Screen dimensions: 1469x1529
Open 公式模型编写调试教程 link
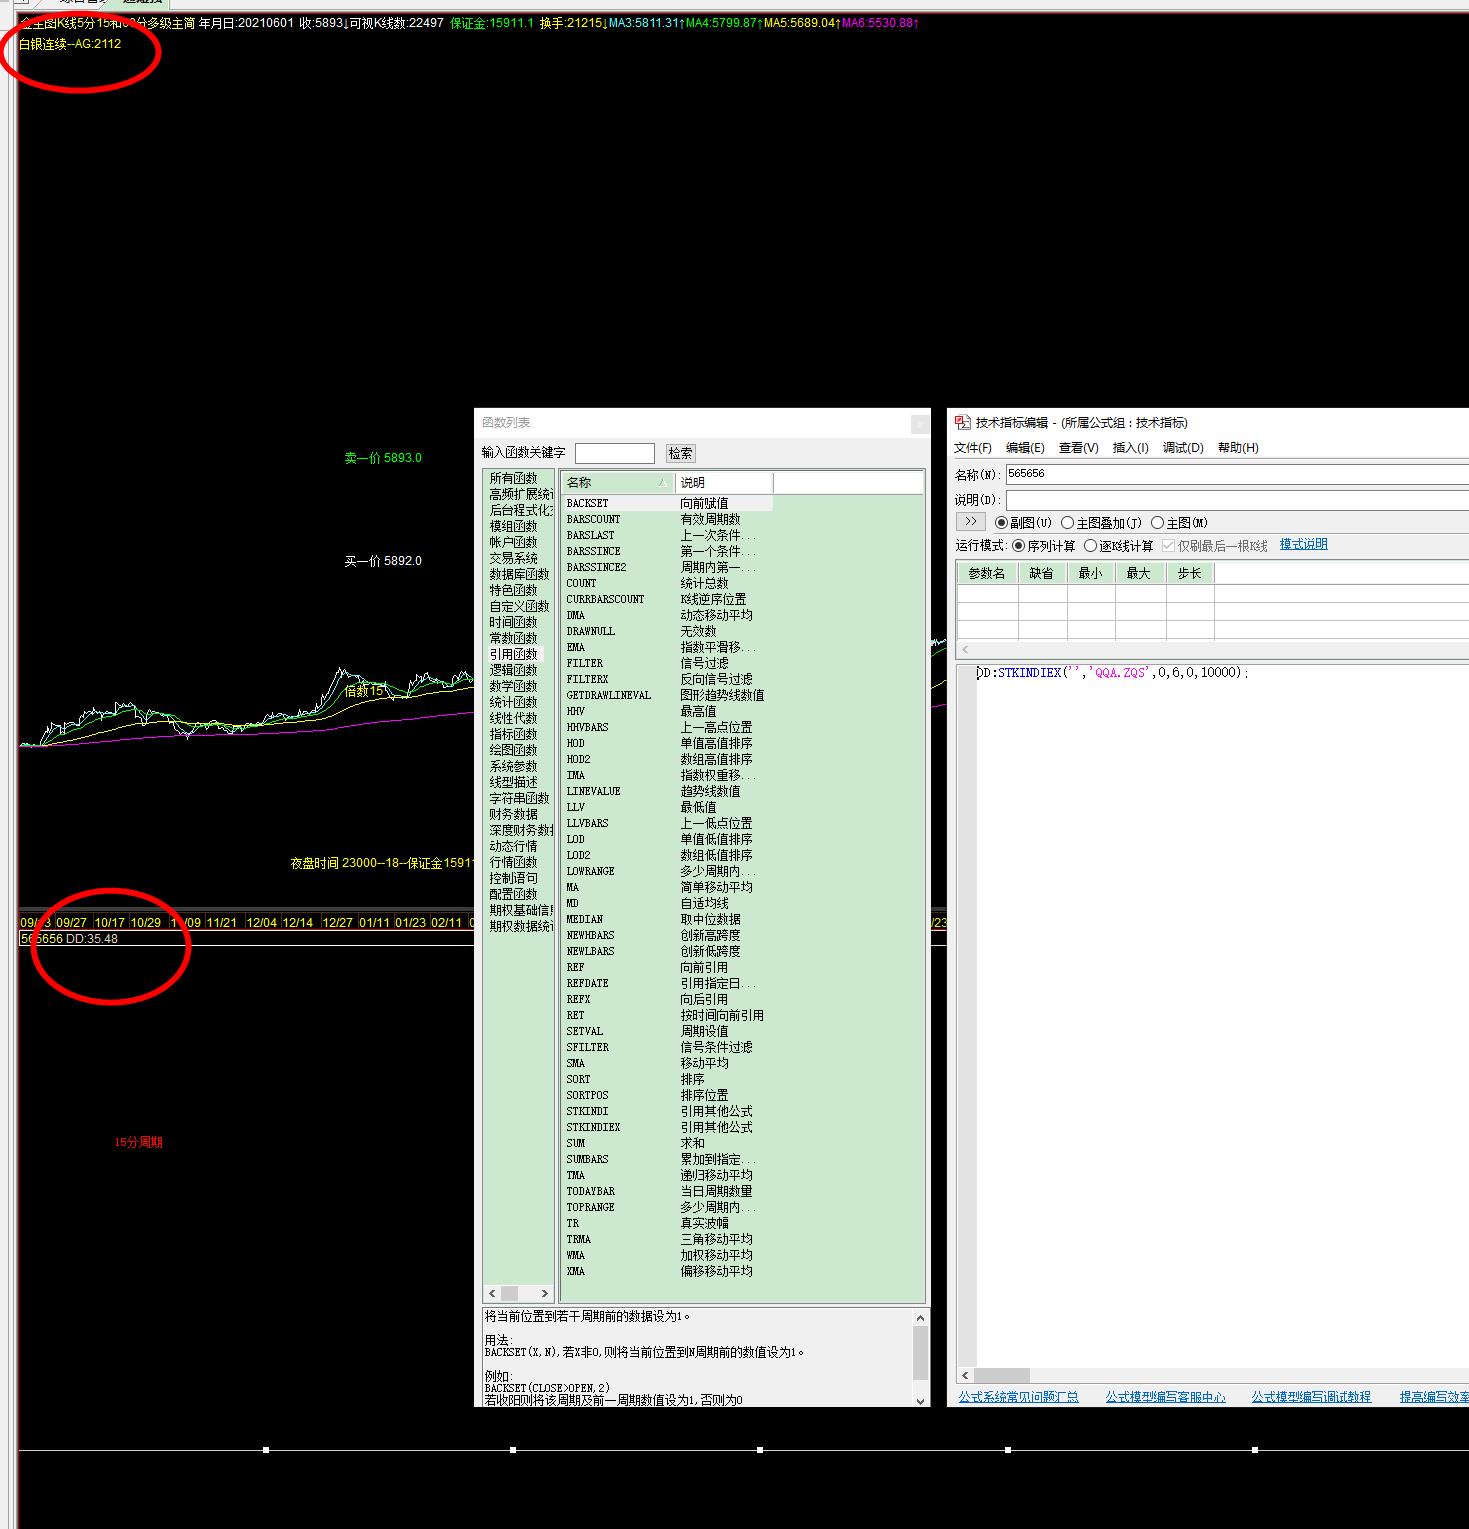pos(1311,1397)
